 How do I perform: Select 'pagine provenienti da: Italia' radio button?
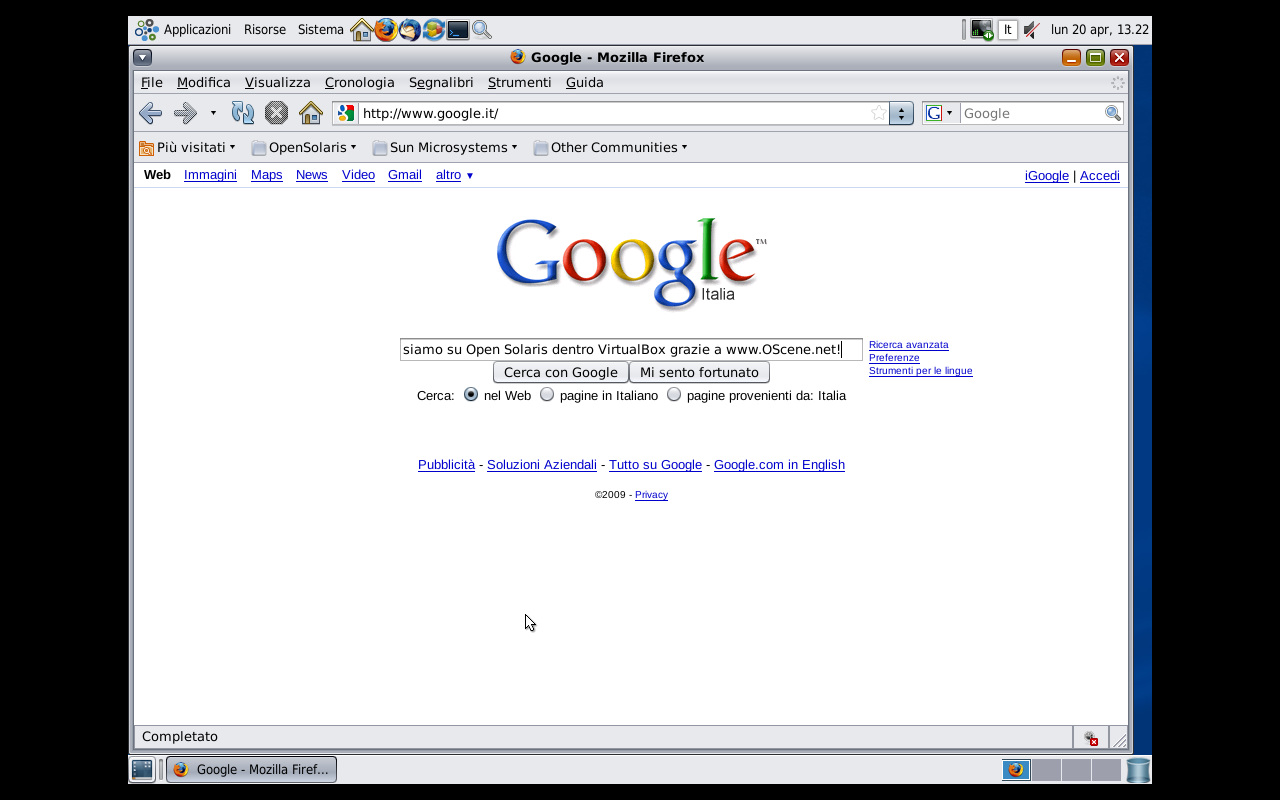click(674, 395)
